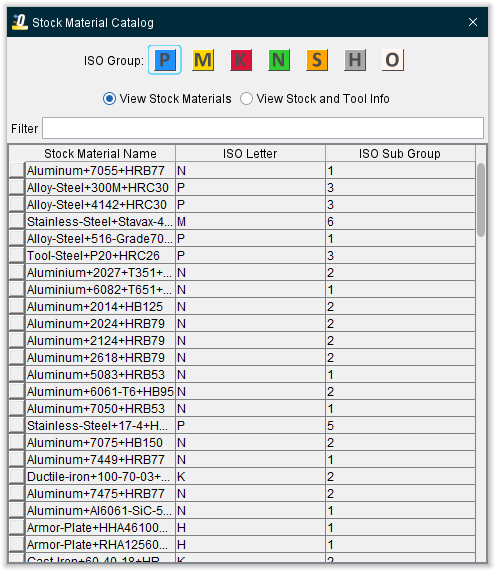The height and width of the screenshot is (571, 495).
Task: Sort by the ISO Sub Group column header
Action: tap(400, 153)
